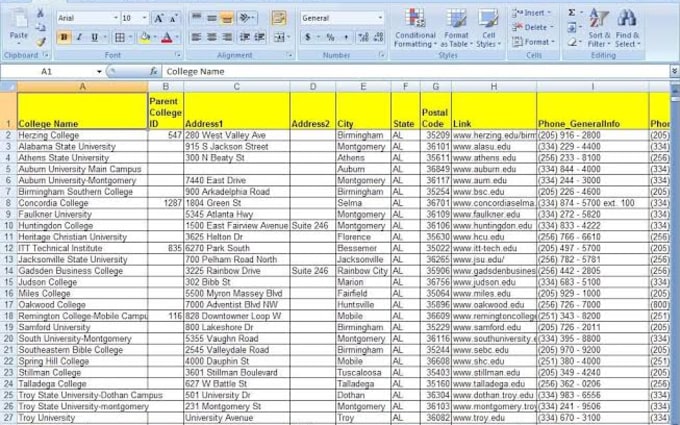This screenshot has width=680, height=425.
Task: Click the Clear eraser icon
Action: [x=572, y=42]
